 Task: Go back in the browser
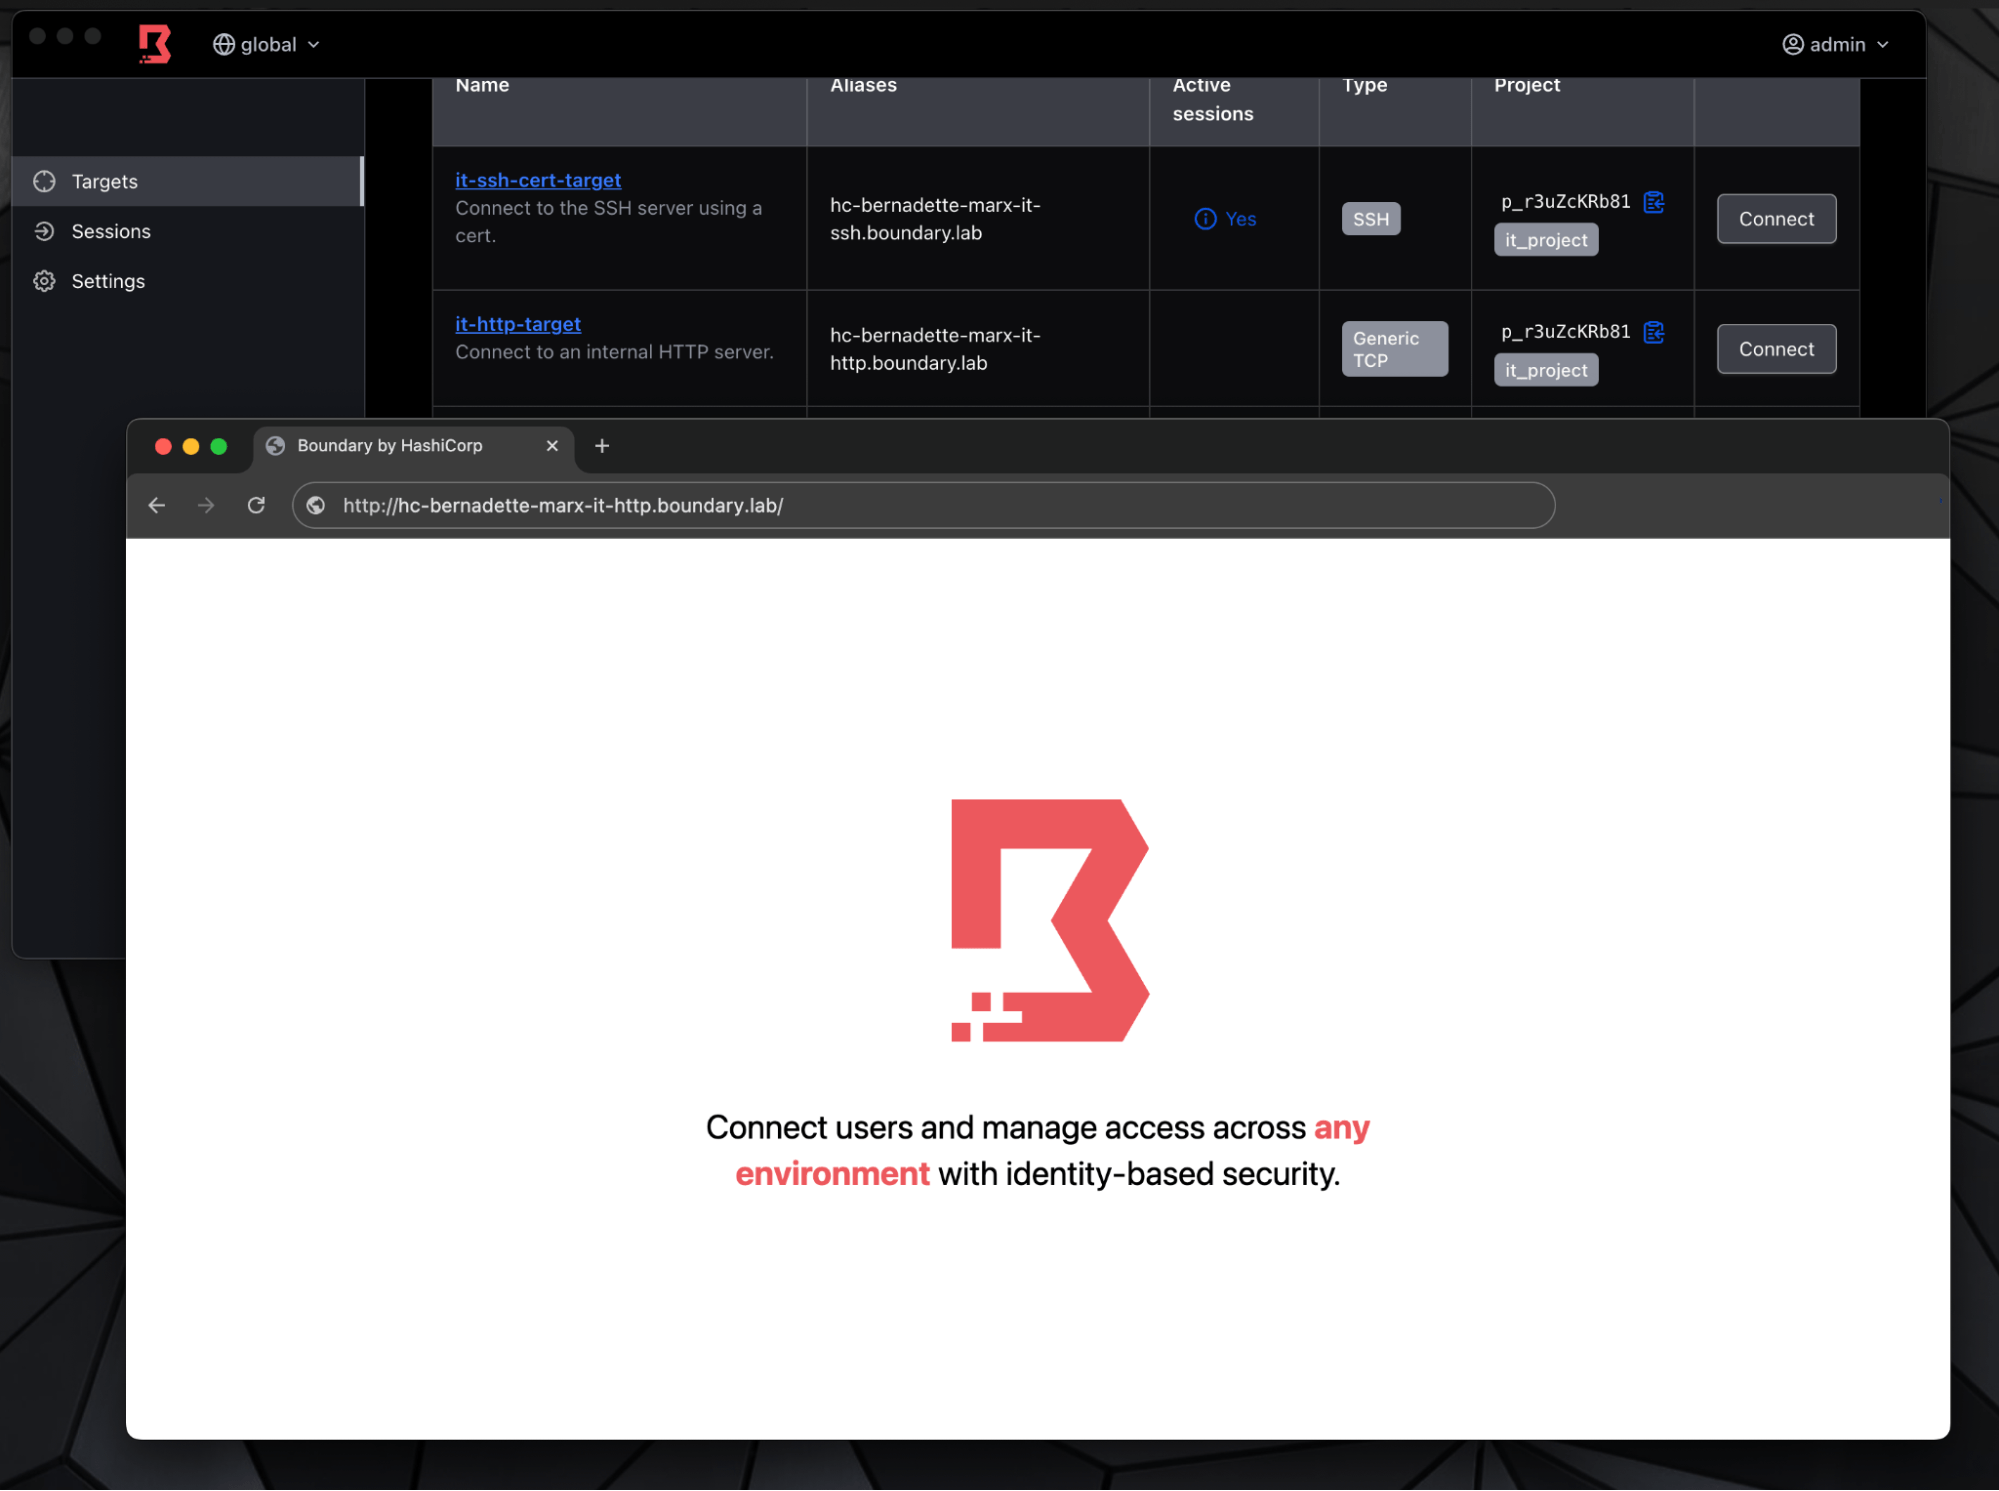coord(157,506)
